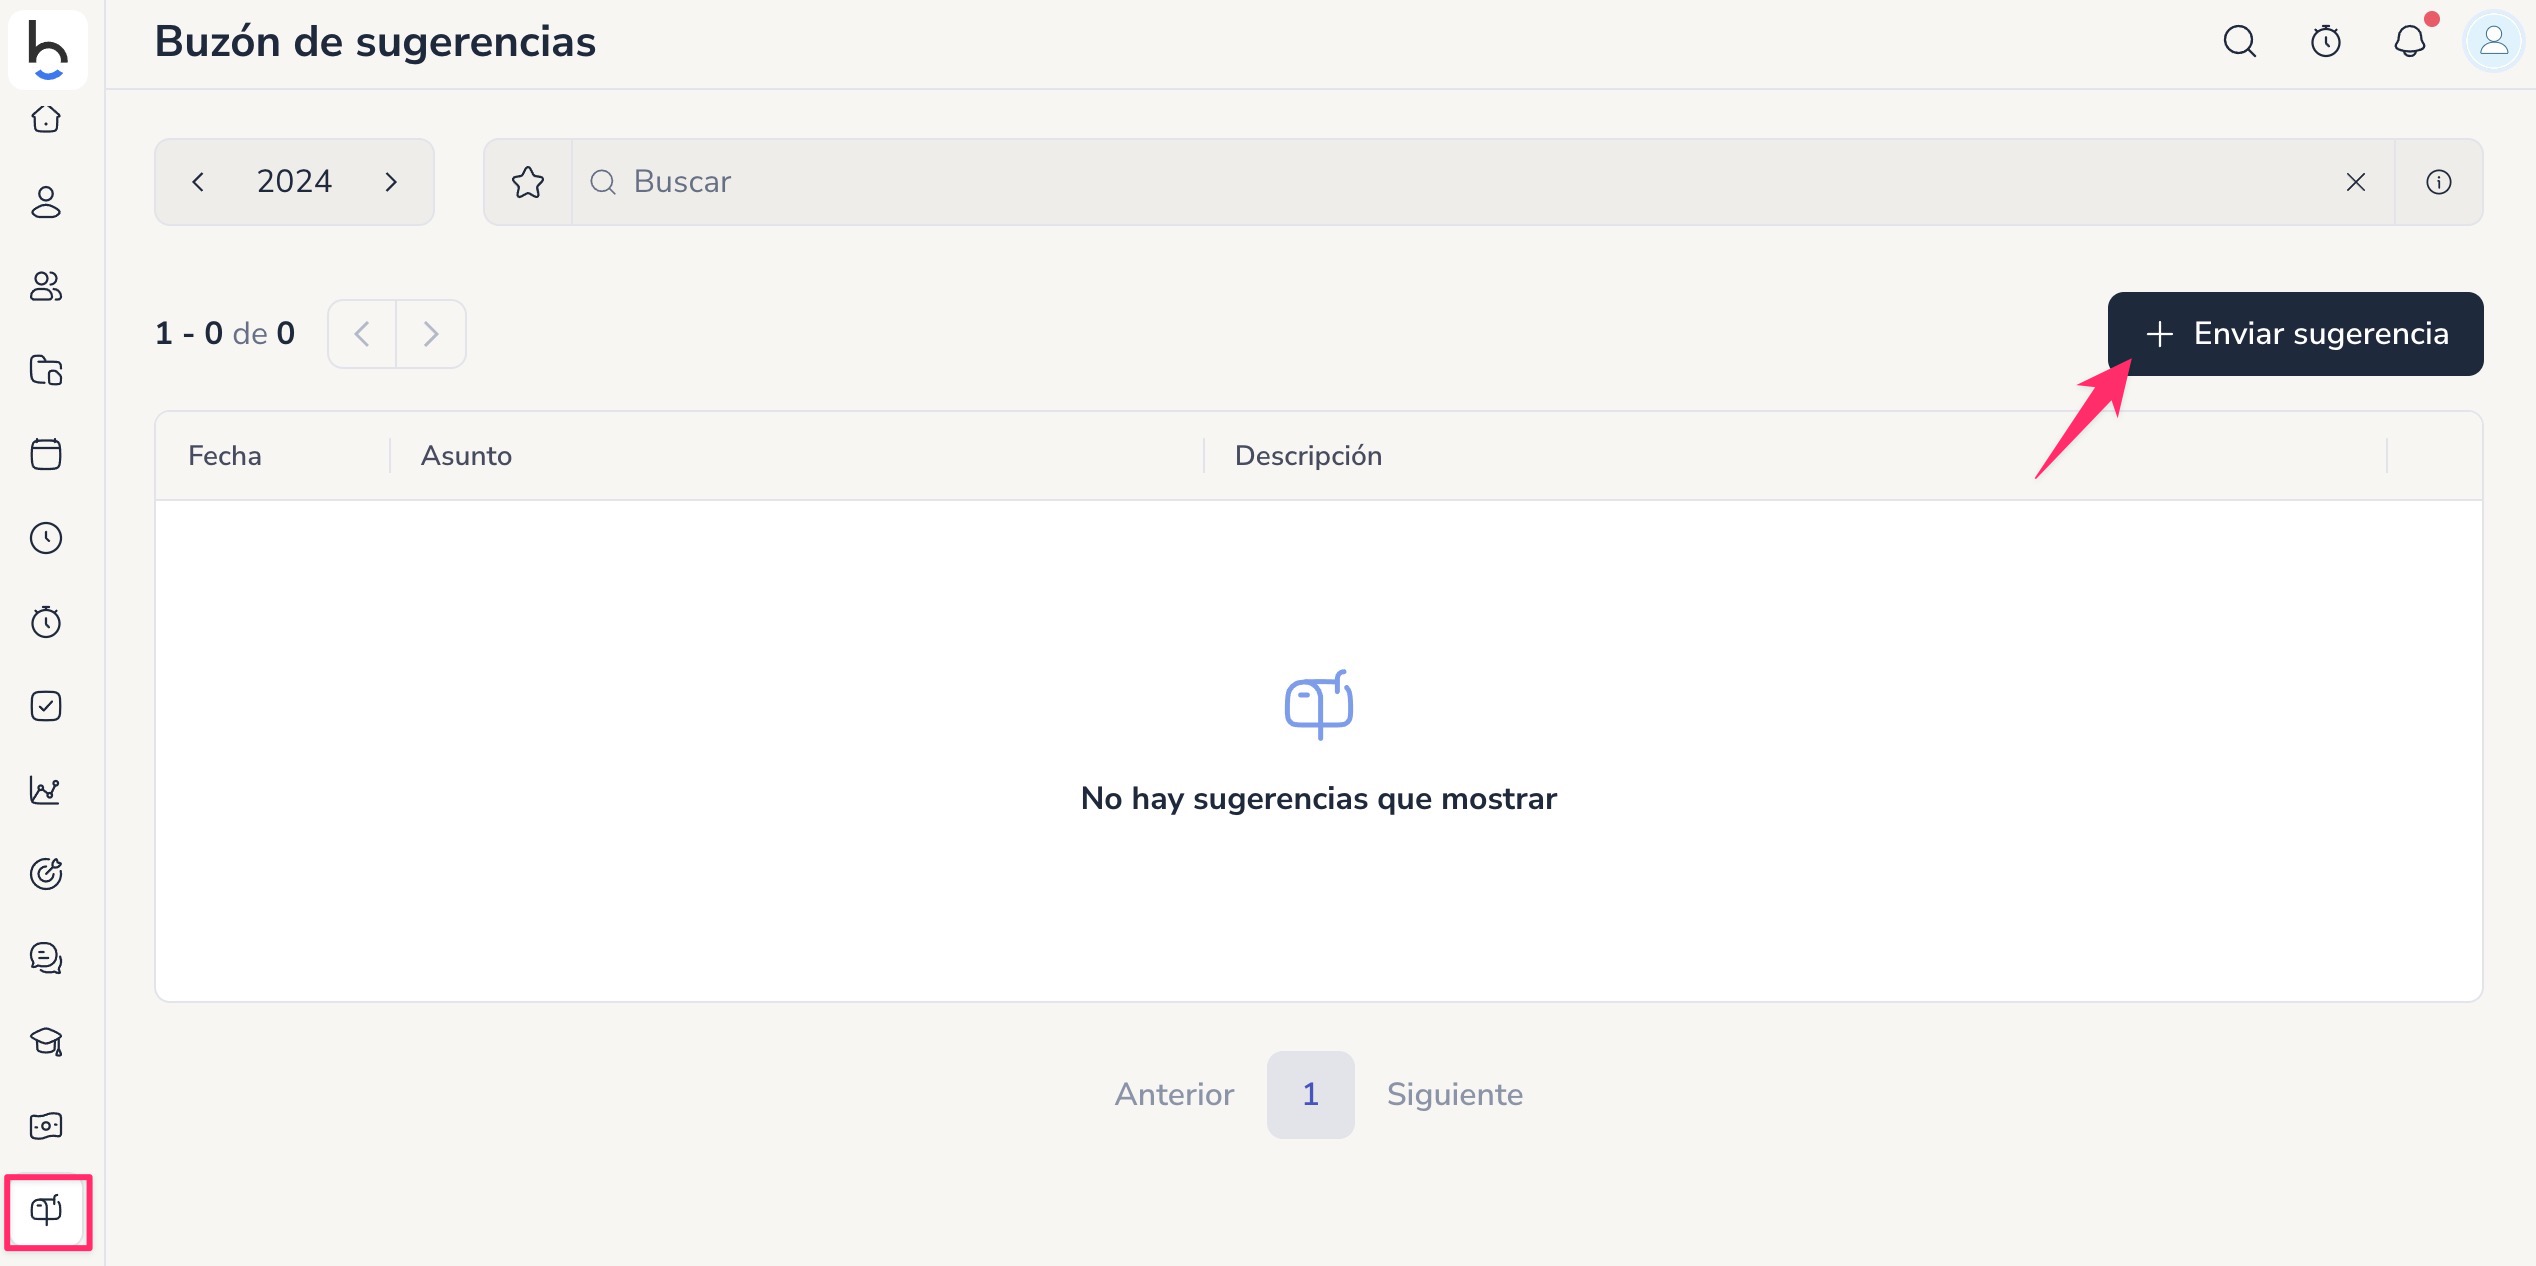Click previous page arrow beside 1 - 0 de 0
The height and width of the screenshot is (1266, 2536).
(362, 334)
